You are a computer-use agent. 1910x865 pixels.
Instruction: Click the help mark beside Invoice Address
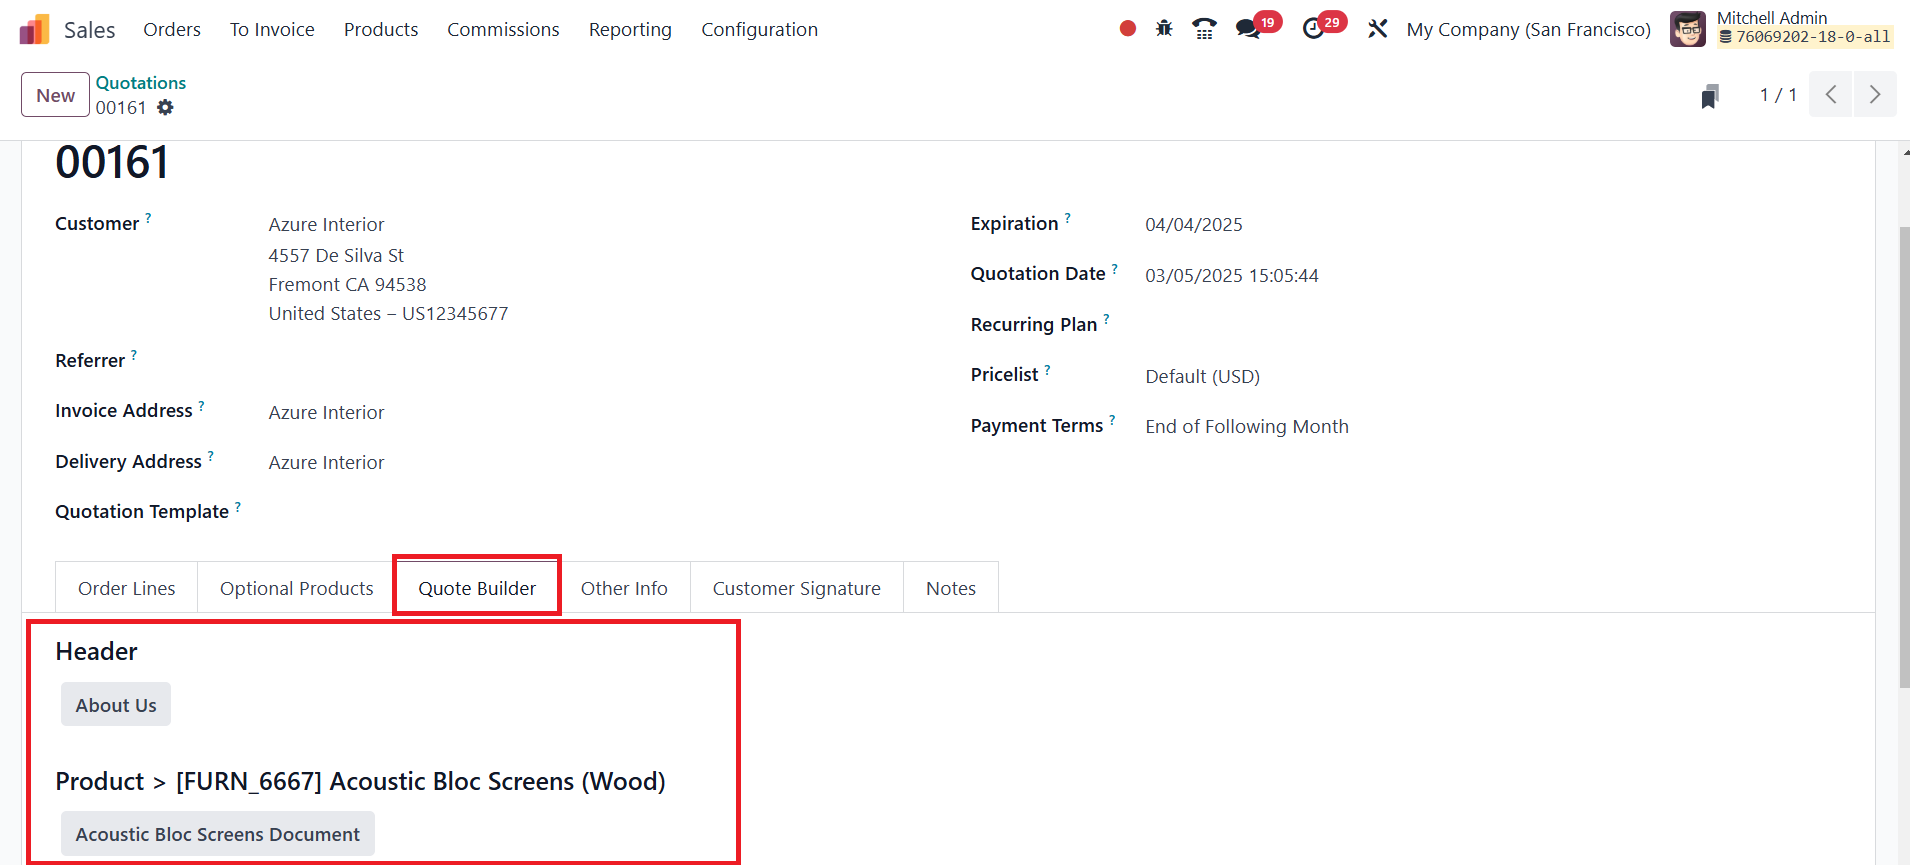[x=201, y=404]
